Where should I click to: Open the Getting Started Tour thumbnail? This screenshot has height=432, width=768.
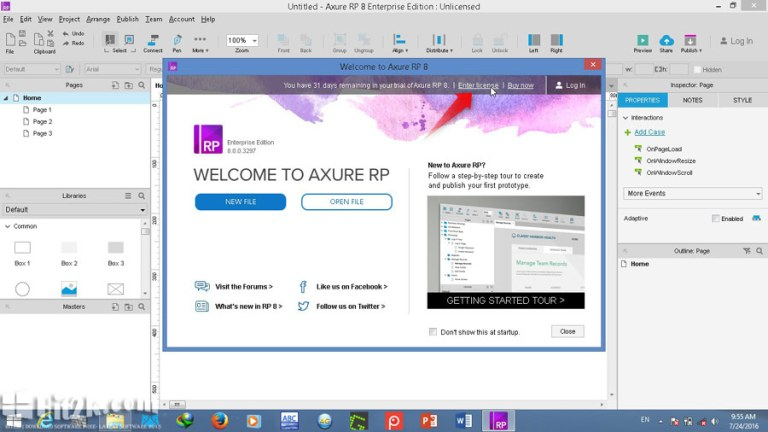505,252
